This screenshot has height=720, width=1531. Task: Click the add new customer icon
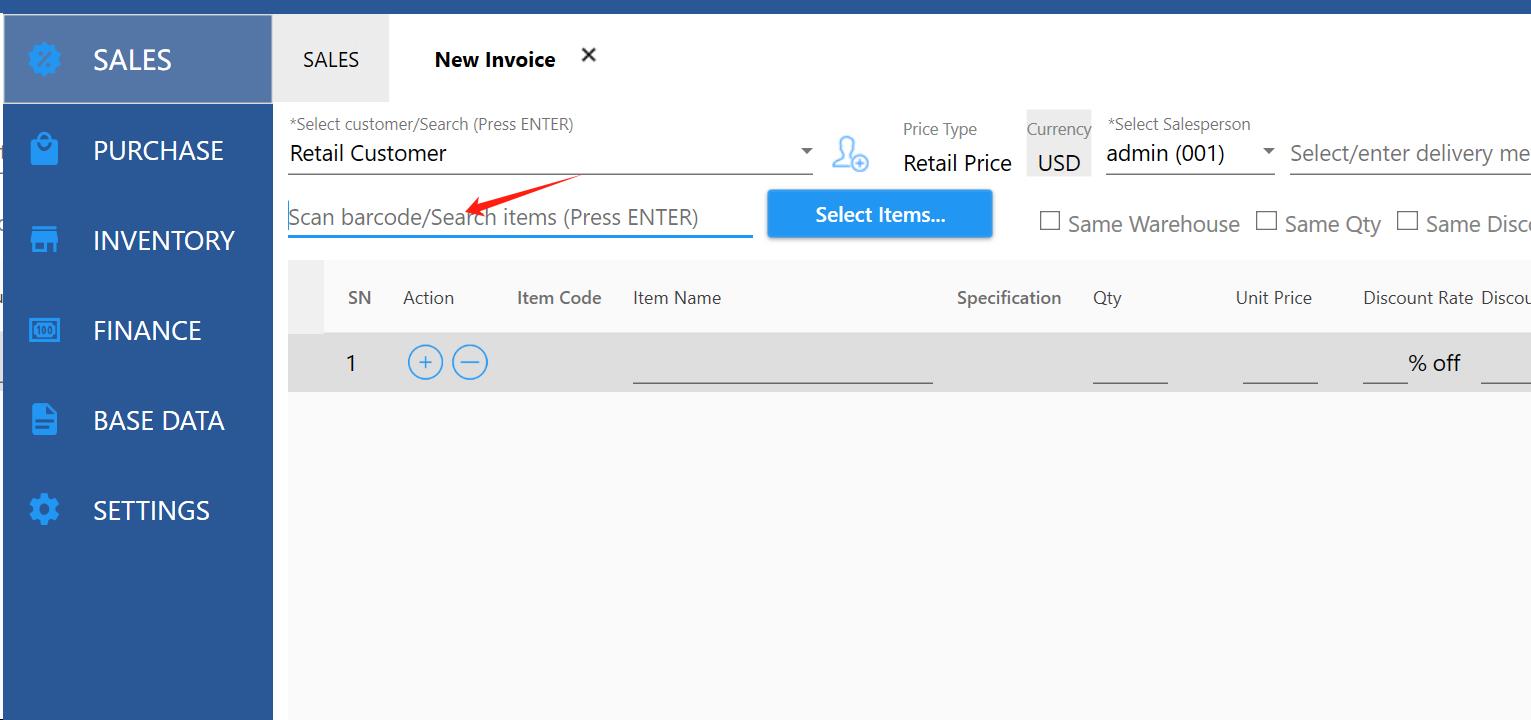tap(850, 154)
